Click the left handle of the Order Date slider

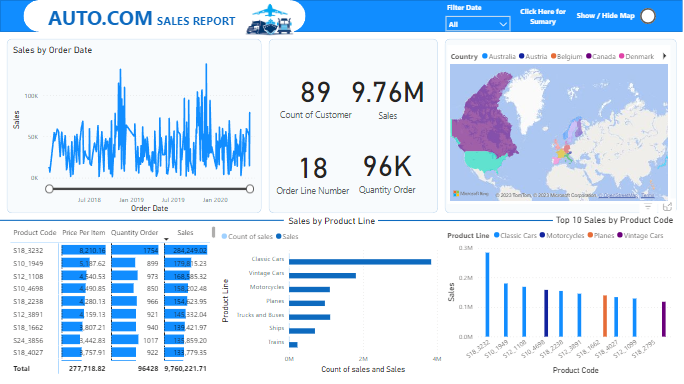pos(49,189)
